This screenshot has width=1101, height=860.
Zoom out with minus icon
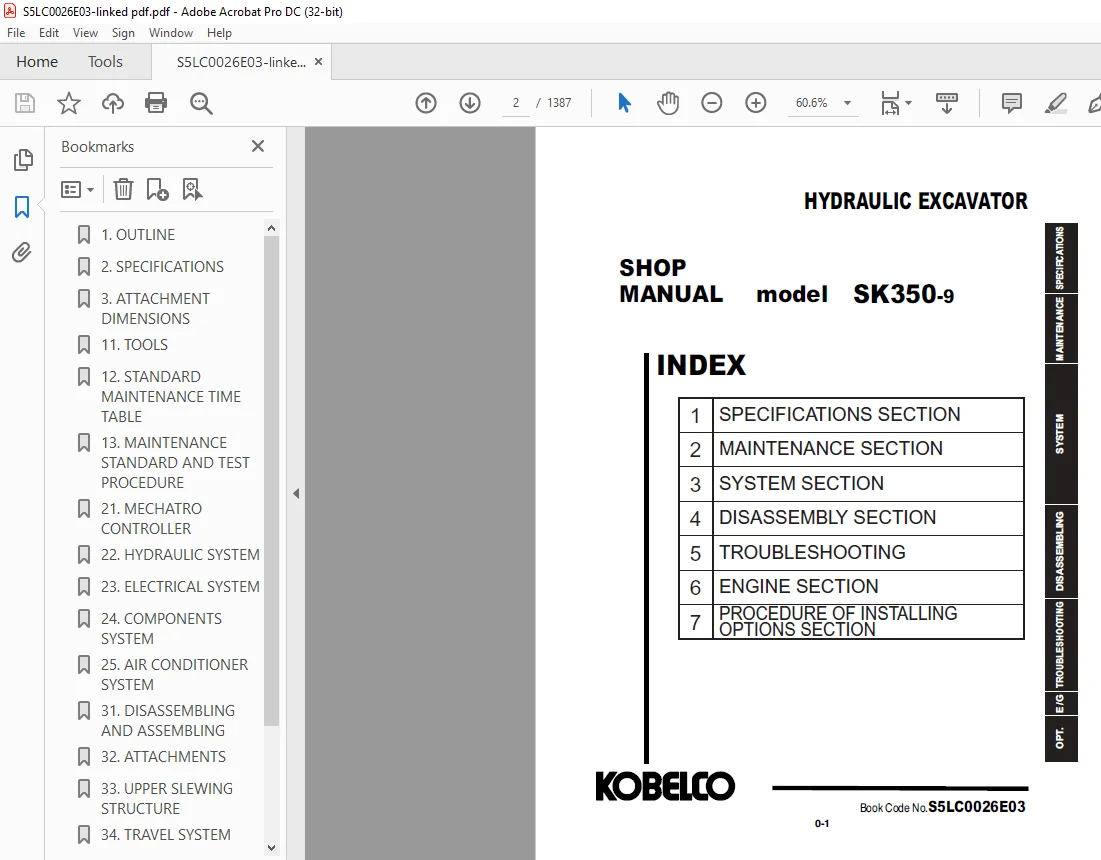[711, 103]
